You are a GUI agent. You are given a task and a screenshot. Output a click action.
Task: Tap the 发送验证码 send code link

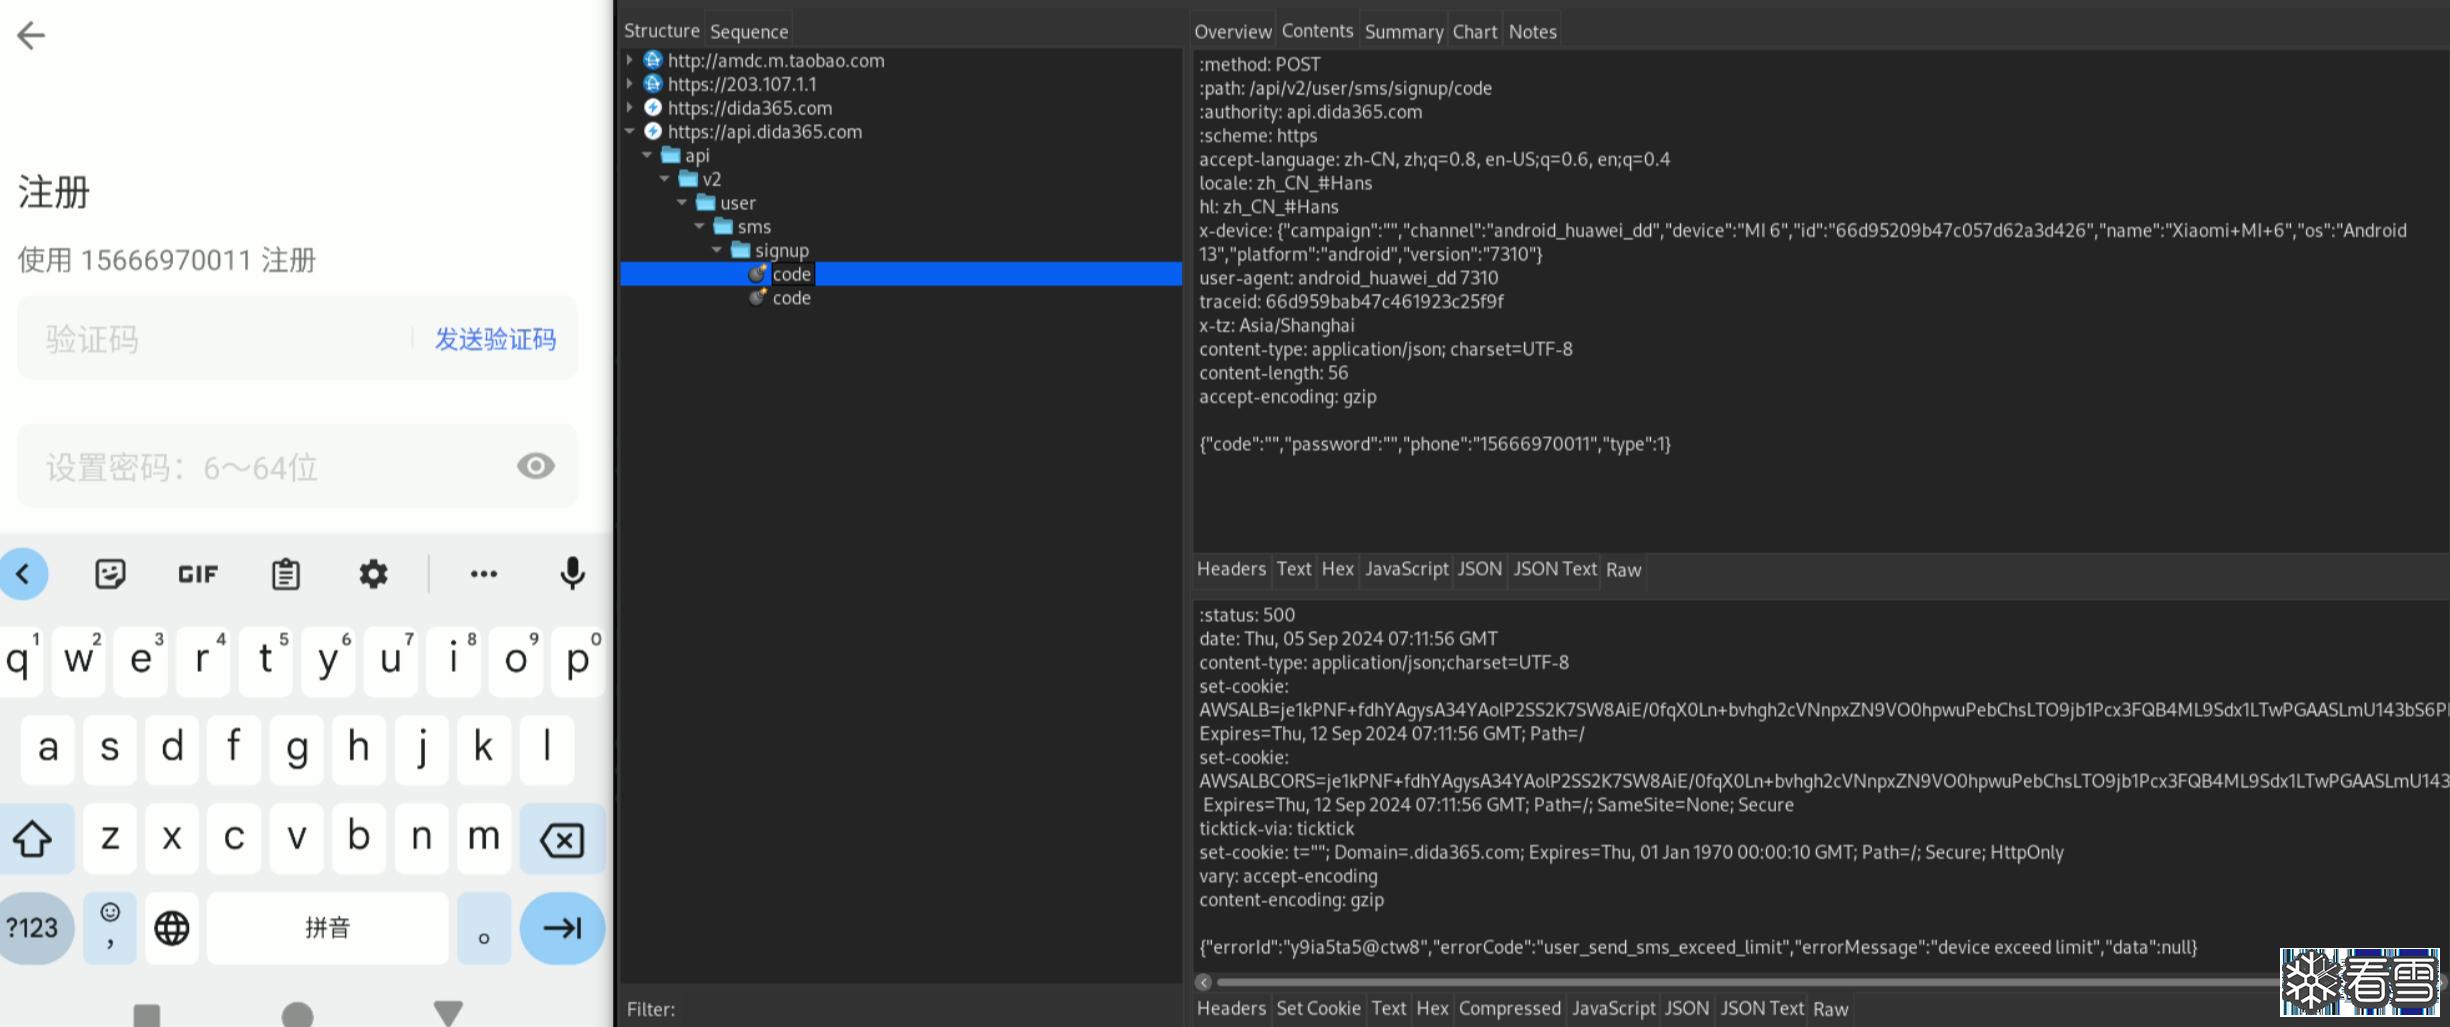pyautogui.click(x=495, y=340)
